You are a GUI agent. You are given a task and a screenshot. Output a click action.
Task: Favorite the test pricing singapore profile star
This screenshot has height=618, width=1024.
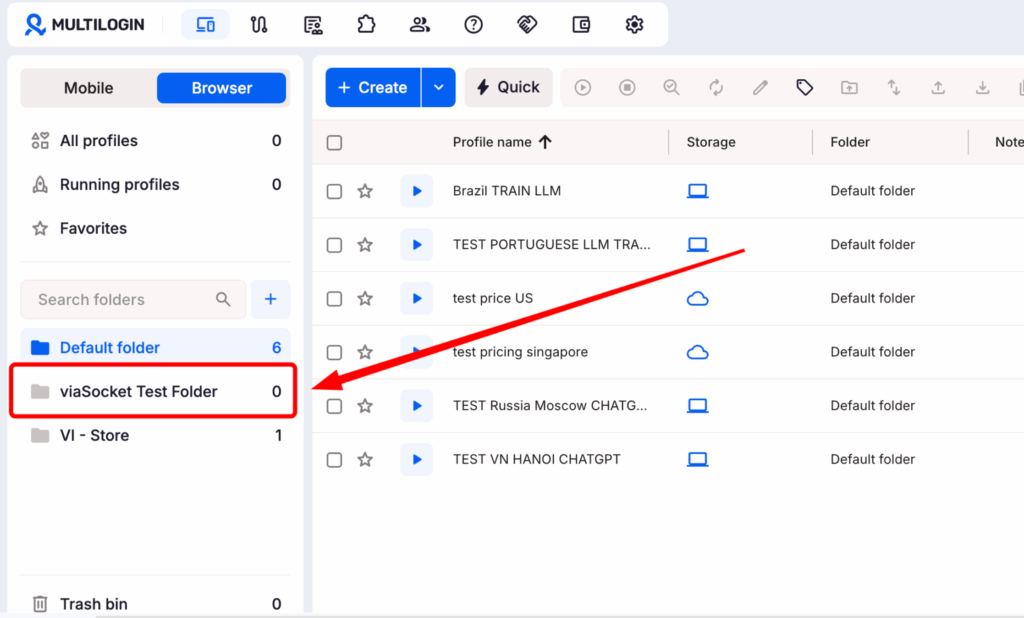click(x=365, y=352)
